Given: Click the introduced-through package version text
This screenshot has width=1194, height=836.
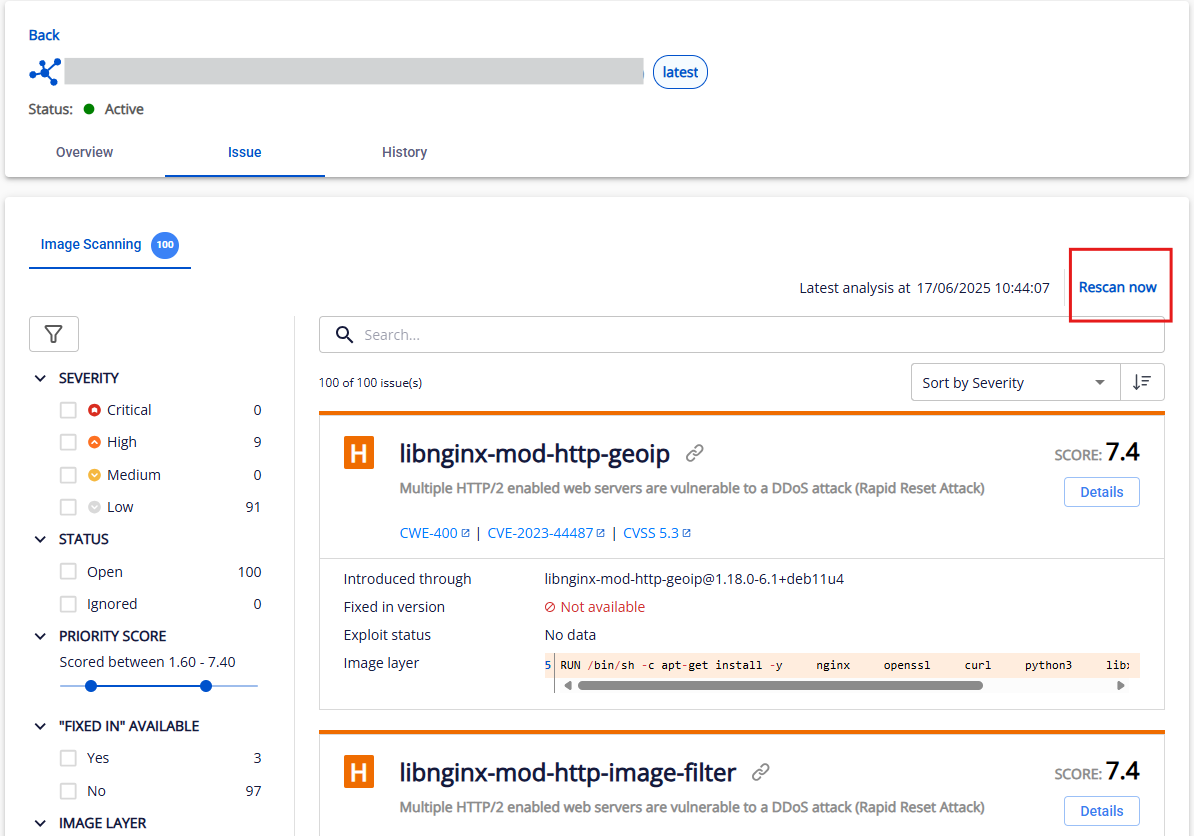Looking at the screenshot, I should coord(694,579).
